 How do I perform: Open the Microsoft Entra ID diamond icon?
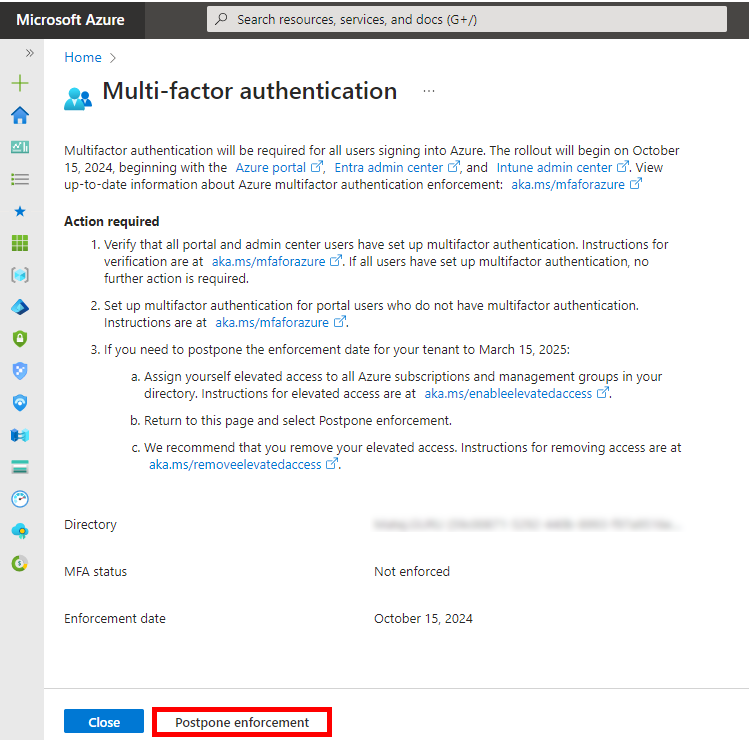(20, 307)
